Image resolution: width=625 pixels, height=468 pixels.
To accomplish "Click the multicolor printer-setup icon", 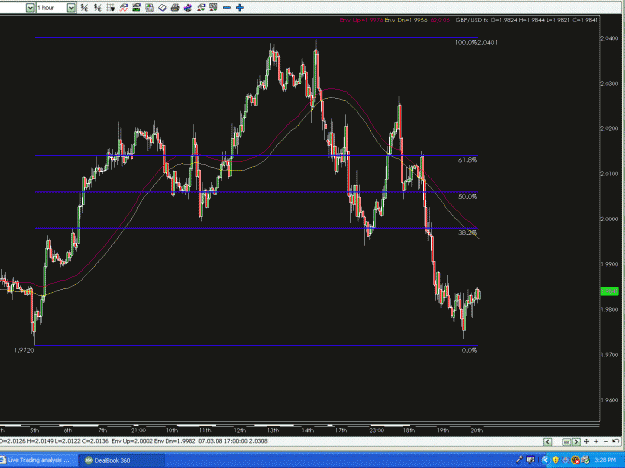I will 188,8.
